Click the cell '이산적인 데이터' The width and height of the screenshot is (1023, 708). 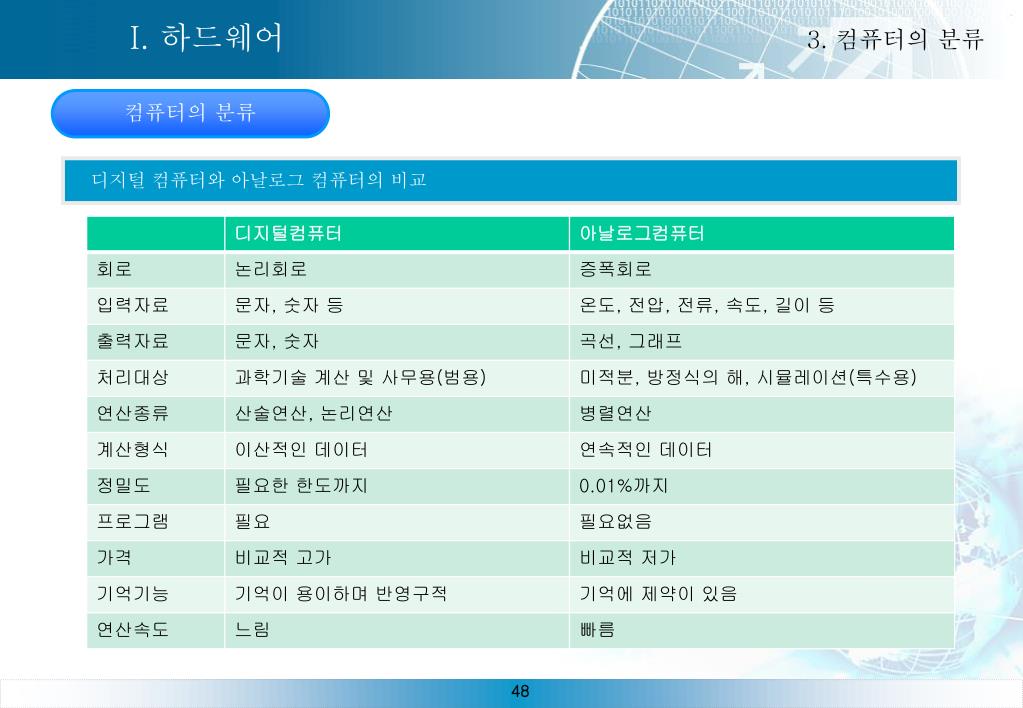(397, 450)
